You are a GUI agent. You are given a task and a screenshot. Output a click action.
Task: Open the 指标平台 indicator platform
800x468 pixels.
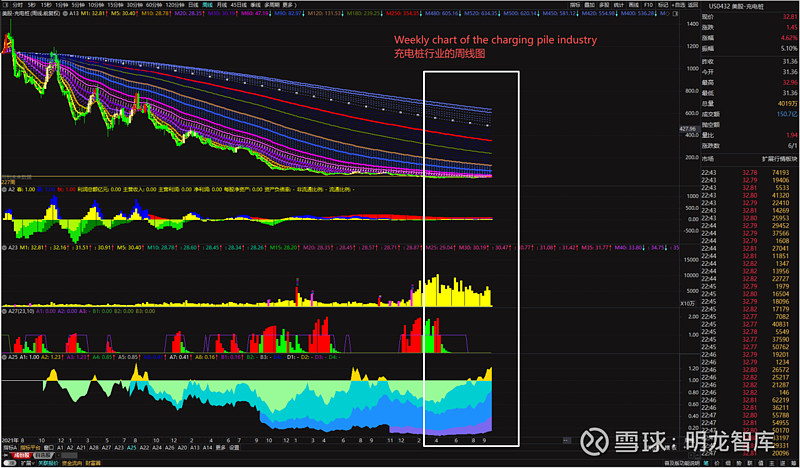30,448
